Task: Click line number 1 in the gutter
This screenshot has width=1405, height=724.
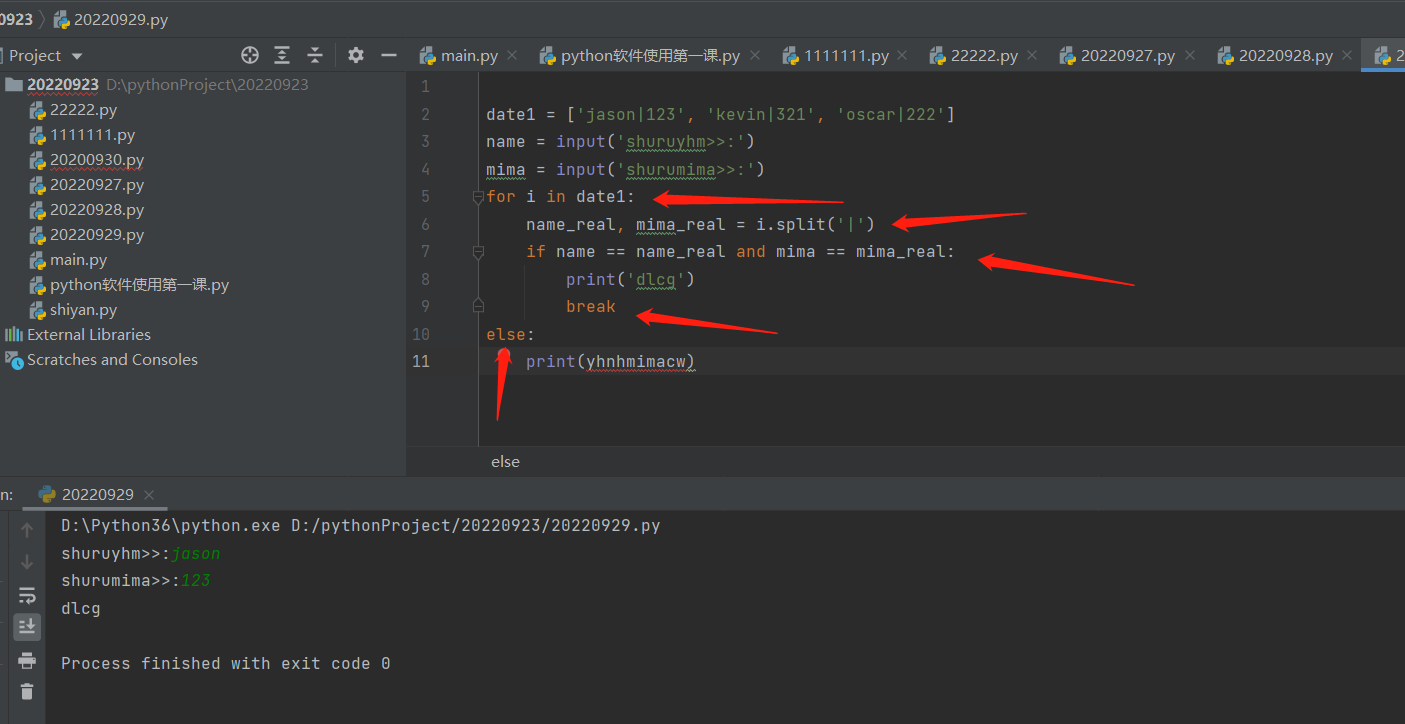Action: [425, 87]
